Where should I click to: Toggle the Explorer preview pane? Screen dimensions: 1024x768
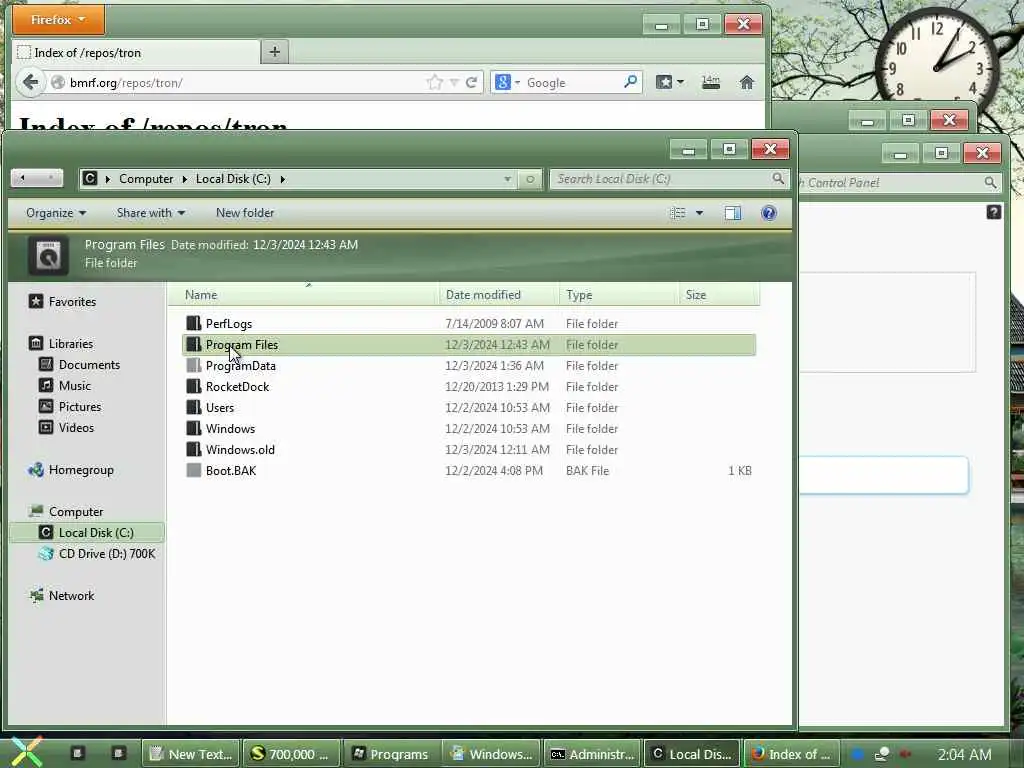coord(733,213)
